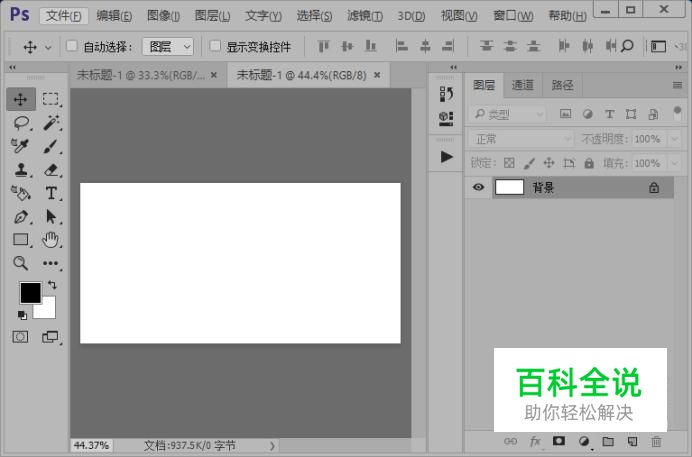Enable the 显示变换控件 checkbox
Screen dimensions: 692x457
pos(215,45)
